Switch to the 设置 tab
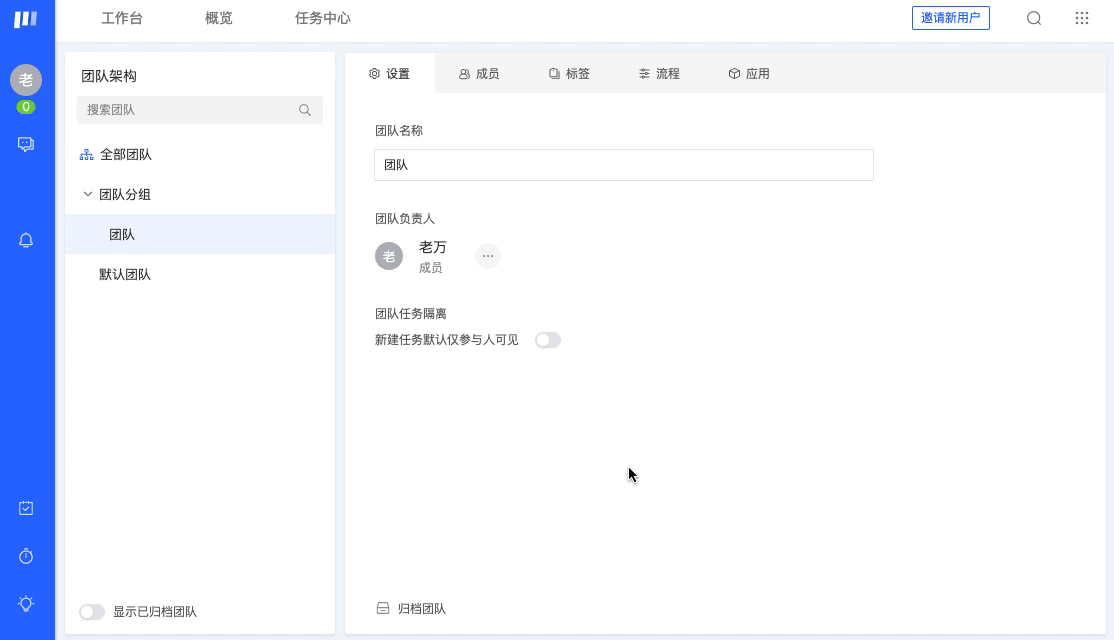The image size is (1114, 640). [x=389, y=74]
